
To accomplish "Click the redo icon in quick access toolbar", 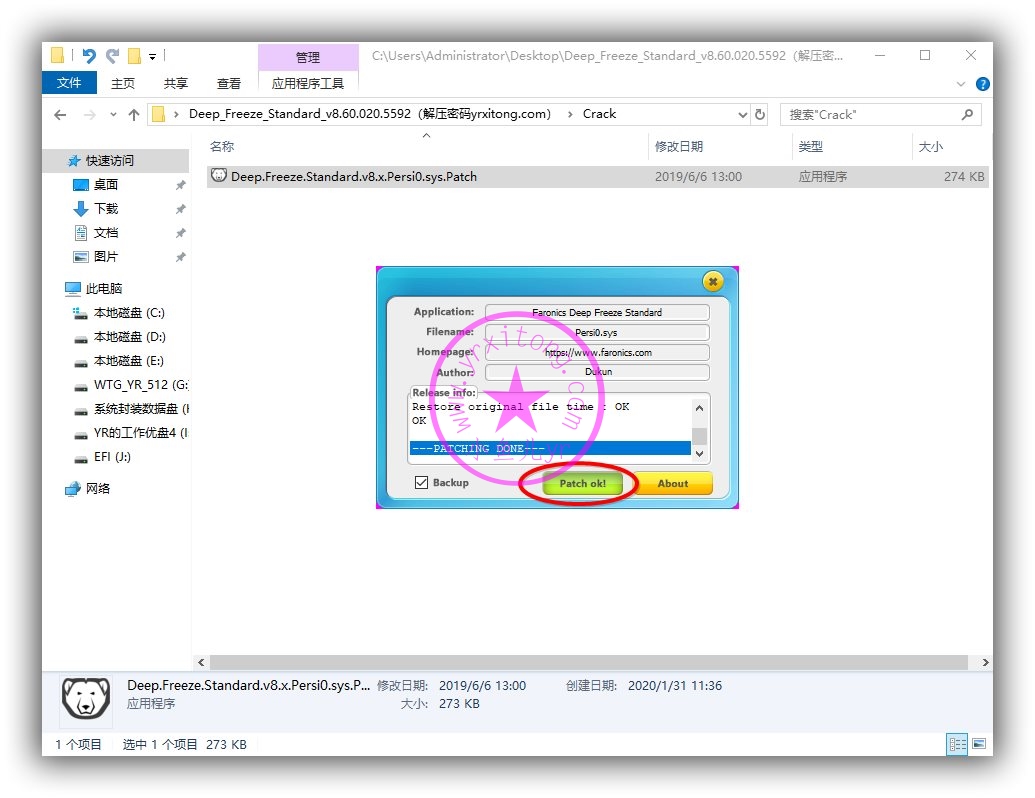I will [112, 56].
